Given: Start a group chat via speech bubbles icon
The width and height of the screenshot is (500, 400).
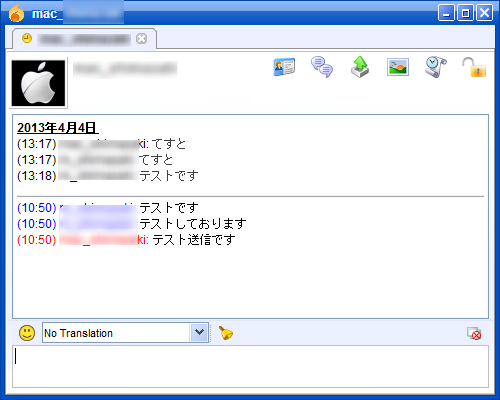Looking at the screenshot, I should [x=322, y=67].
